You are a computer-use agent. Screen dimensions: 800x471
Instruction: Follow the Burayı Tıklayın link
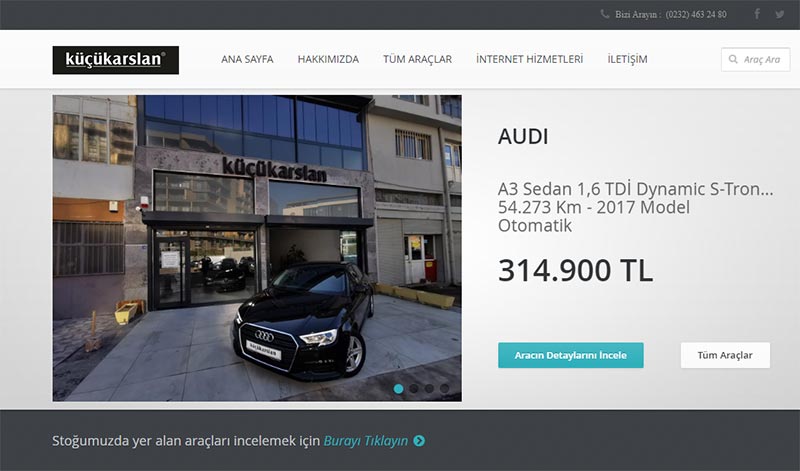(x=366, y=440)
